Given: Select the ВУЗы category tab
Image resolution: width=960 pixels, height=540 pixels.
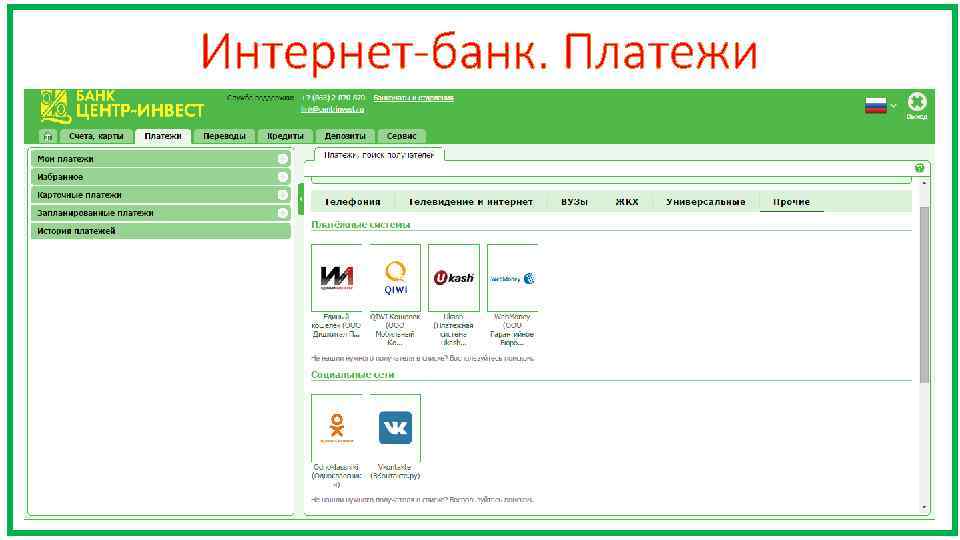Looking at the screenshot, I should point(574,202).
